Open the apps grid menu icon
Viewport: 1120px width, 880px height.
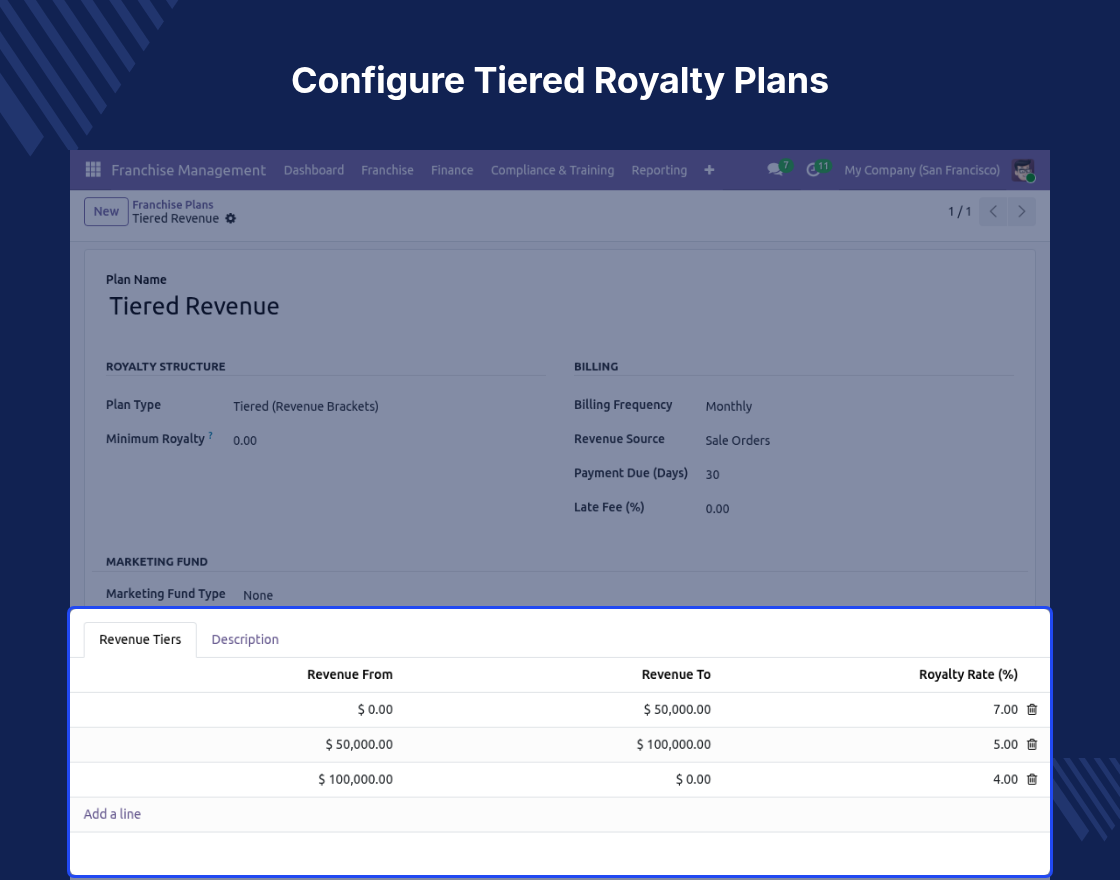coord(93,170)
